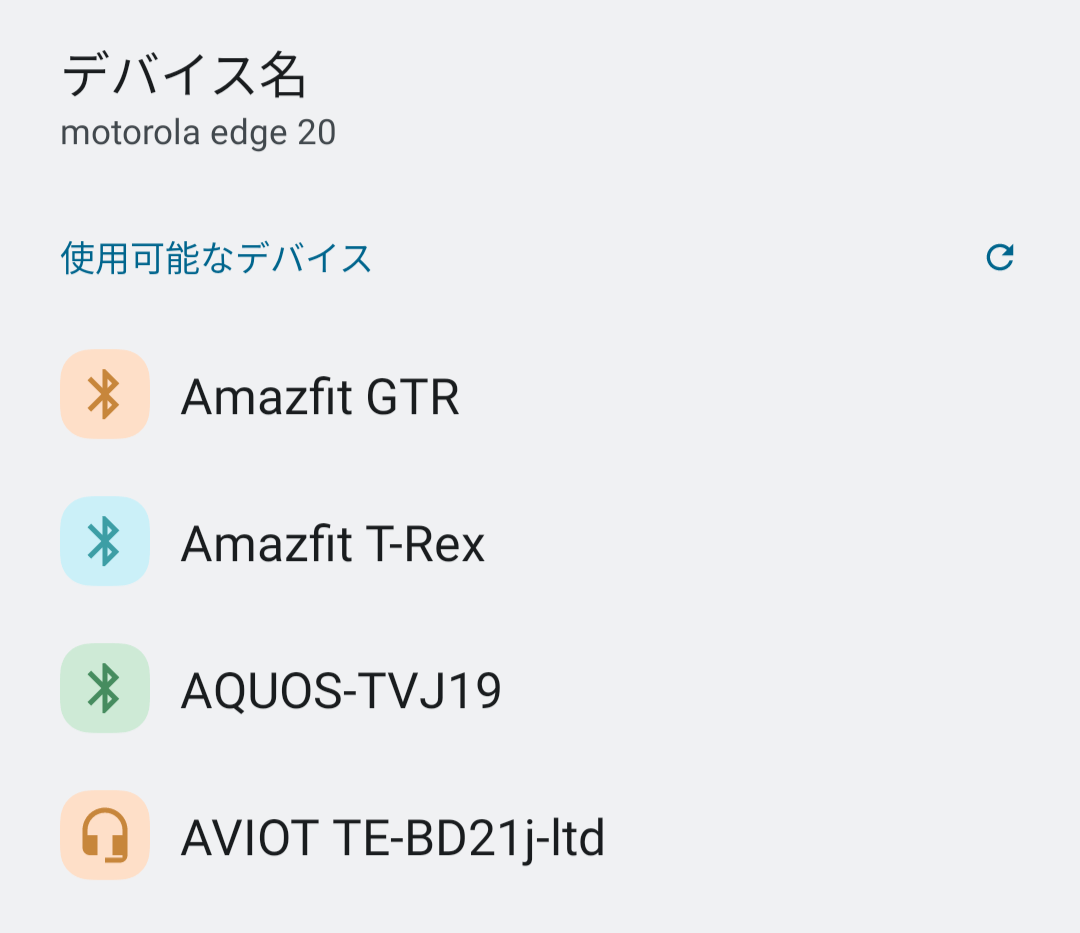This screenshot has width=1080, height=933.
Task: Tap the blue Bluetooth icon beside Amazfit T-Rex
Action: tap(105, 541)
